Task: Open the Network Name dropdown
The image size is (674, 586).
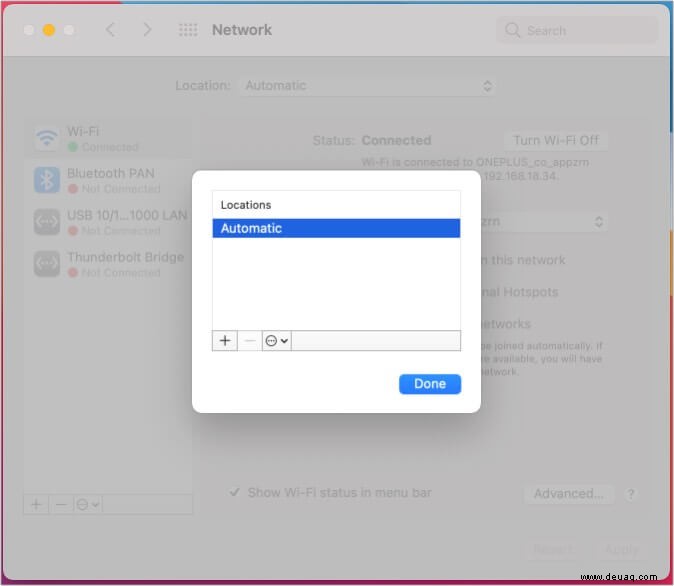Action: coord(544,222)
